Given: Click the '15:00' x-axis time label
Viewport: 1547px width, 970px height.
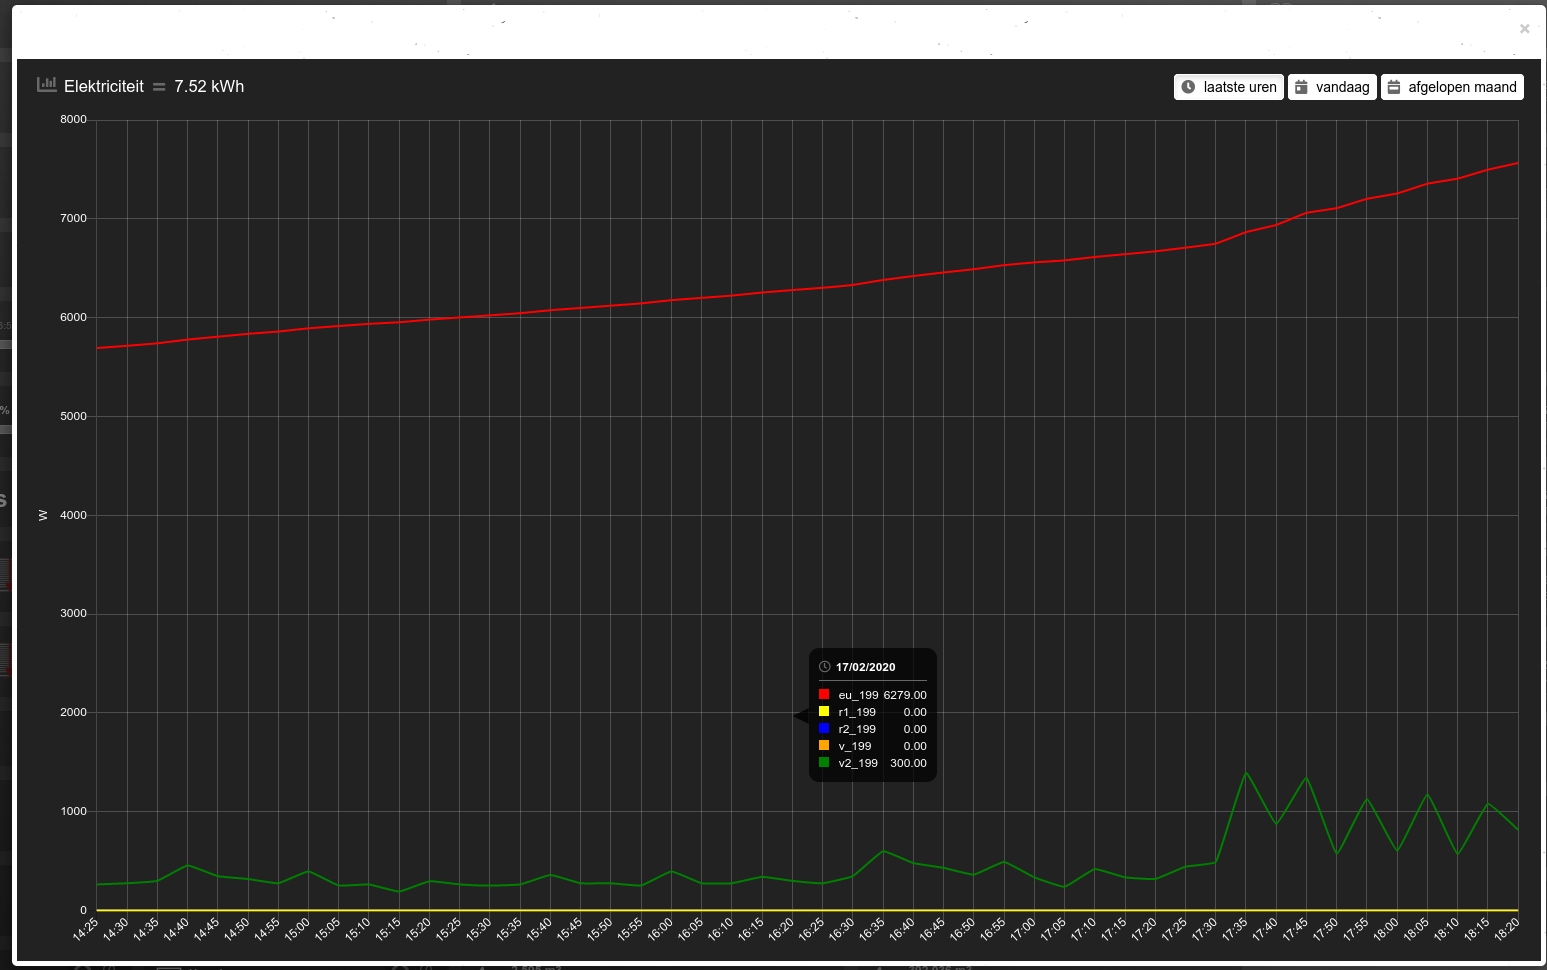Looking at the screenshot, I should (297, 929).
